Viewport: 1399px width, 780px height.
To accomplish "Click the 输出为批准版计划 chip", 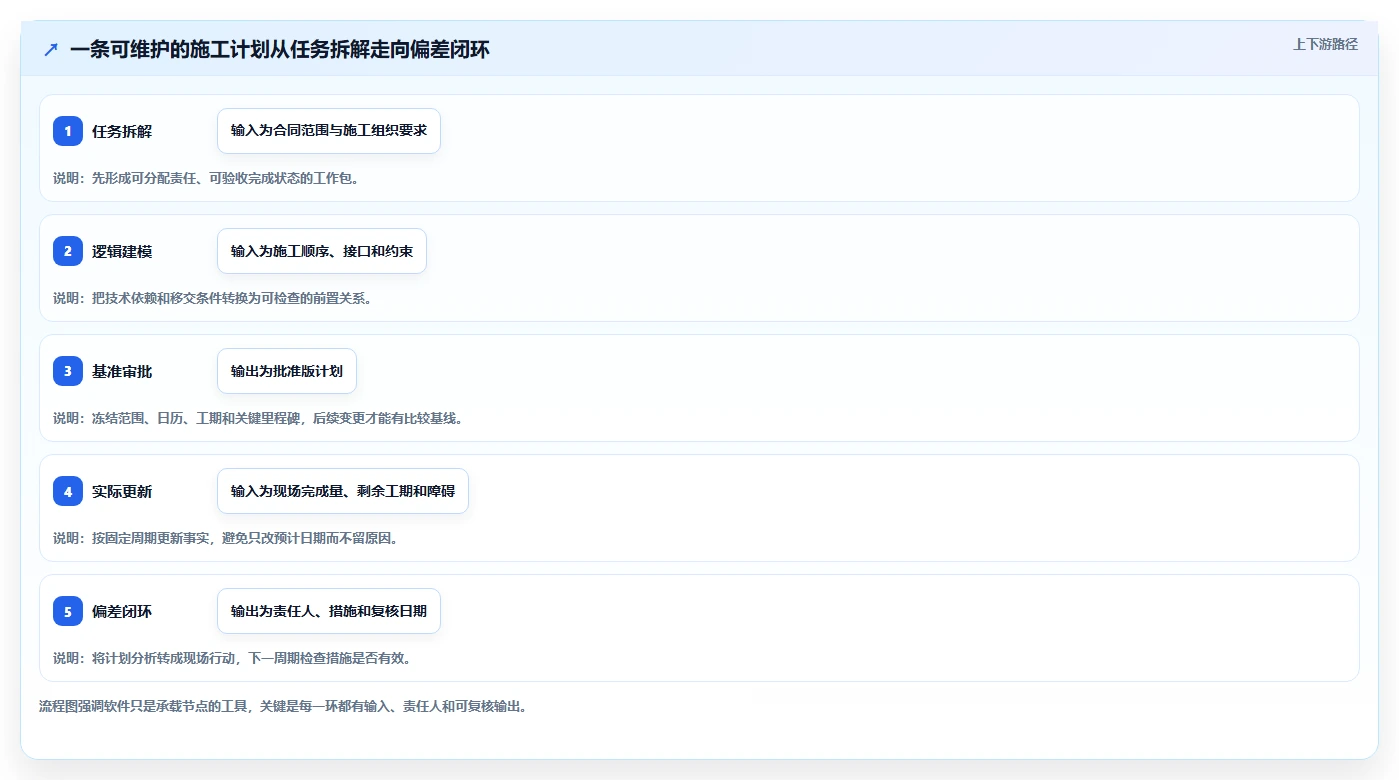I will [287, 371].
